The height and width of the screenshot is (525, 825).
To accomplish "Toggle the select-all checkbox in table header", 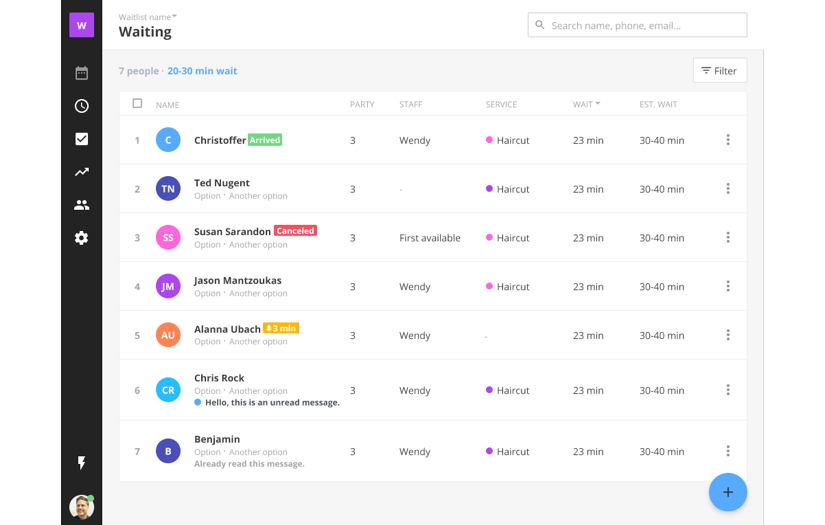I will pos(137,104).
